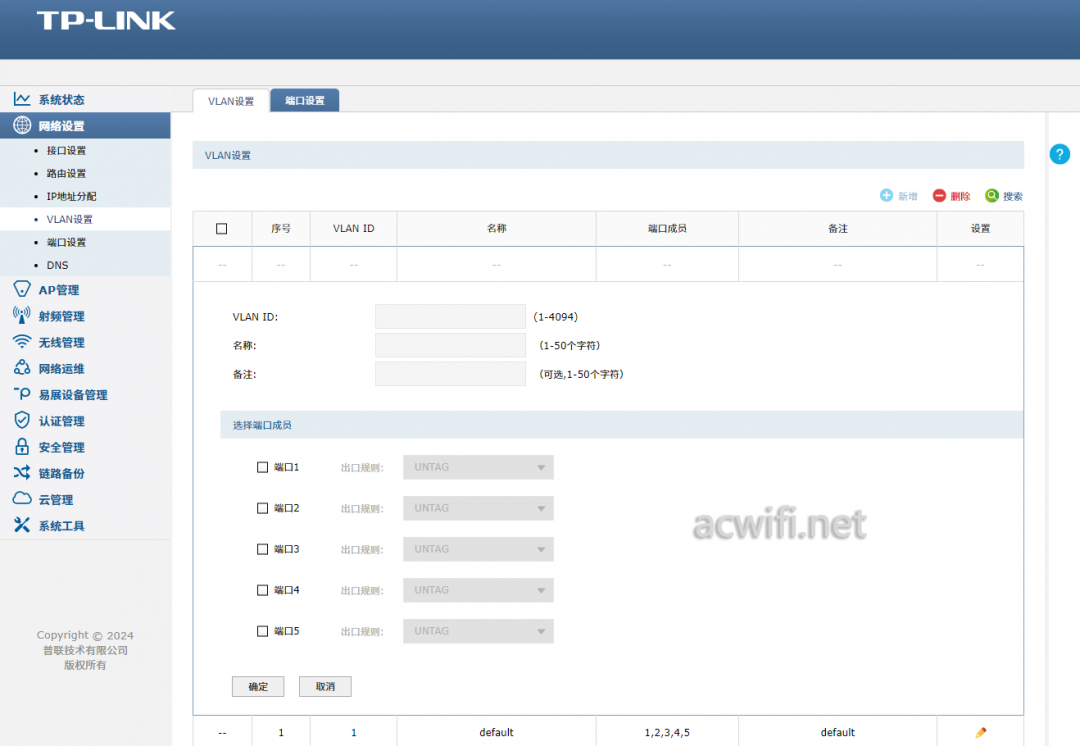Click the 确定 confirm button
Screen dimensions: 1080x746
tap(258, 686)
